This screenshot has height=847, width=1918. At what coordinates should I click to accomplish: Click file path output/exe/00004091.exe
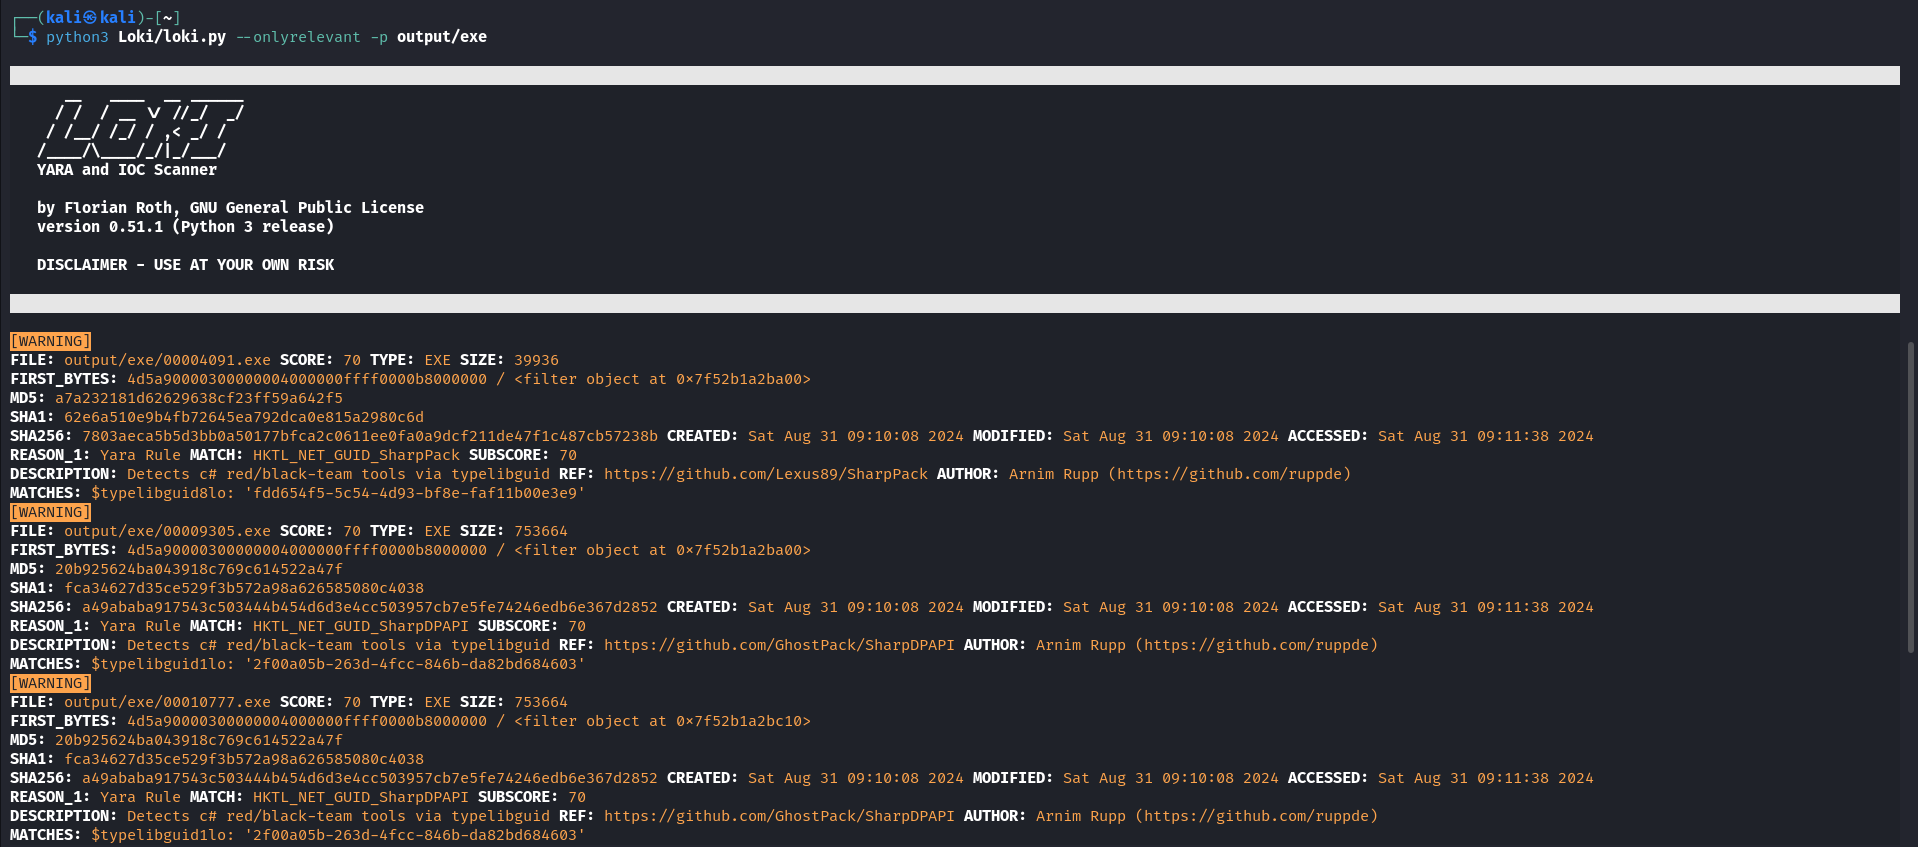(x=168, y=360)
